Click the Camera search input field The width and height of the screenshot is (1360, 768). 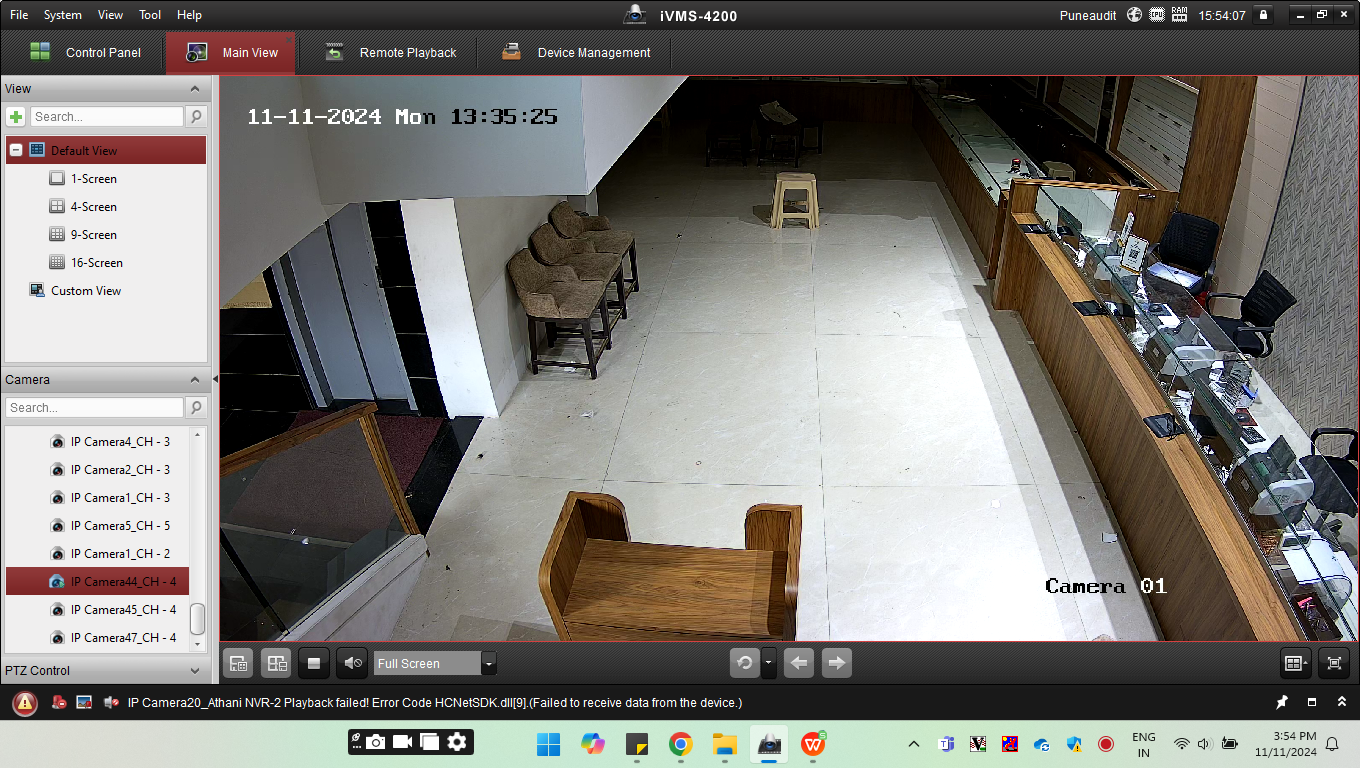(x=95, y=408)
